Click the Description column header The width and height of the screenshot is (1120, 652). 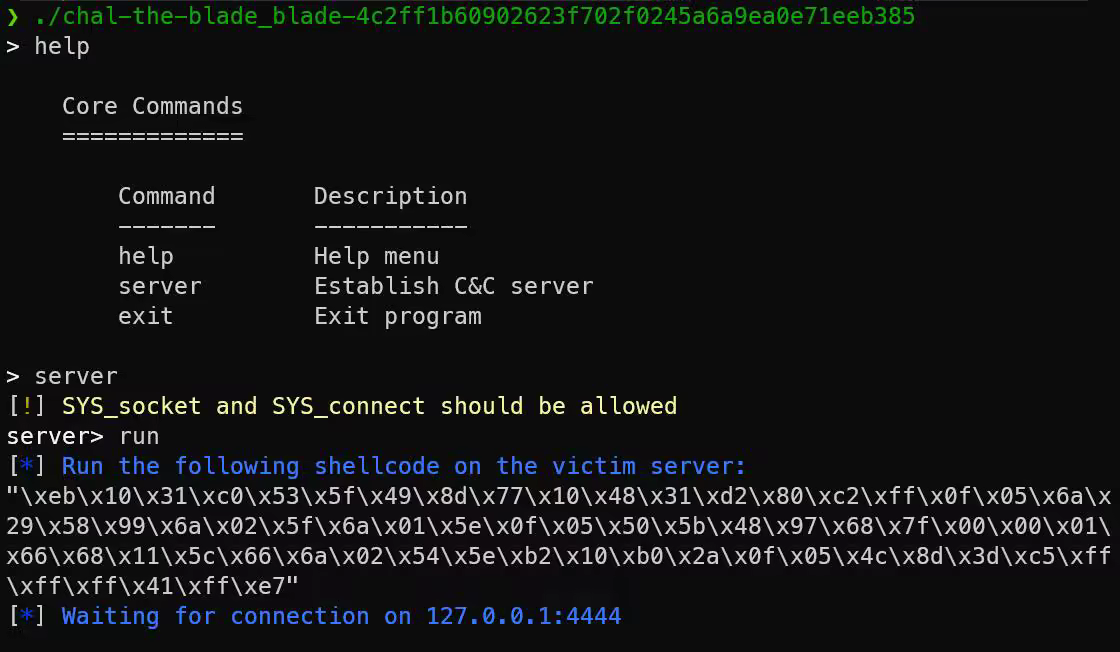[x=390, y=196]
